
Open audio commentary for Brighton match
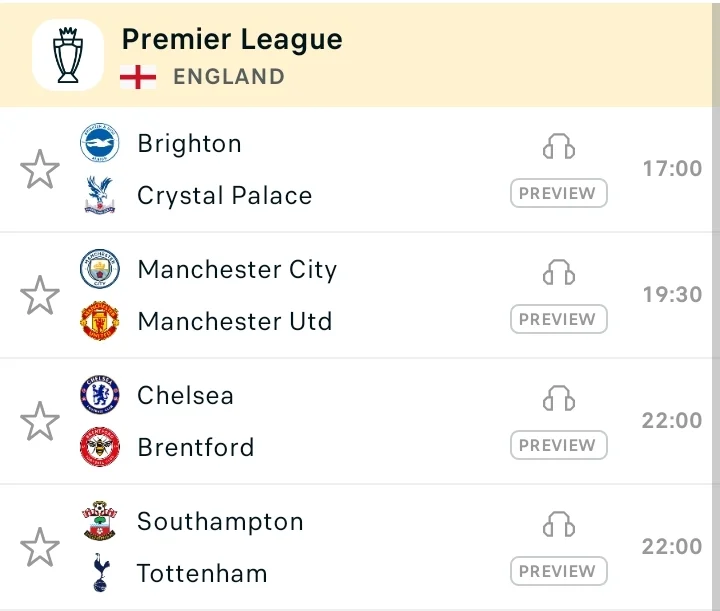pyautogui.click(x=559, y=146)
